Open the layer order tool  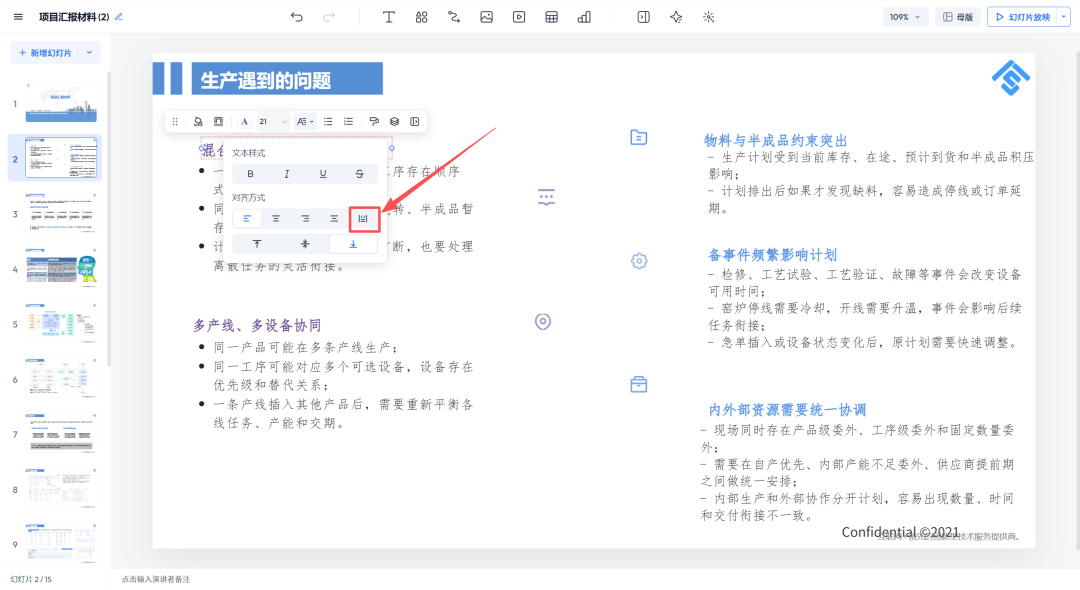[394, 122]
